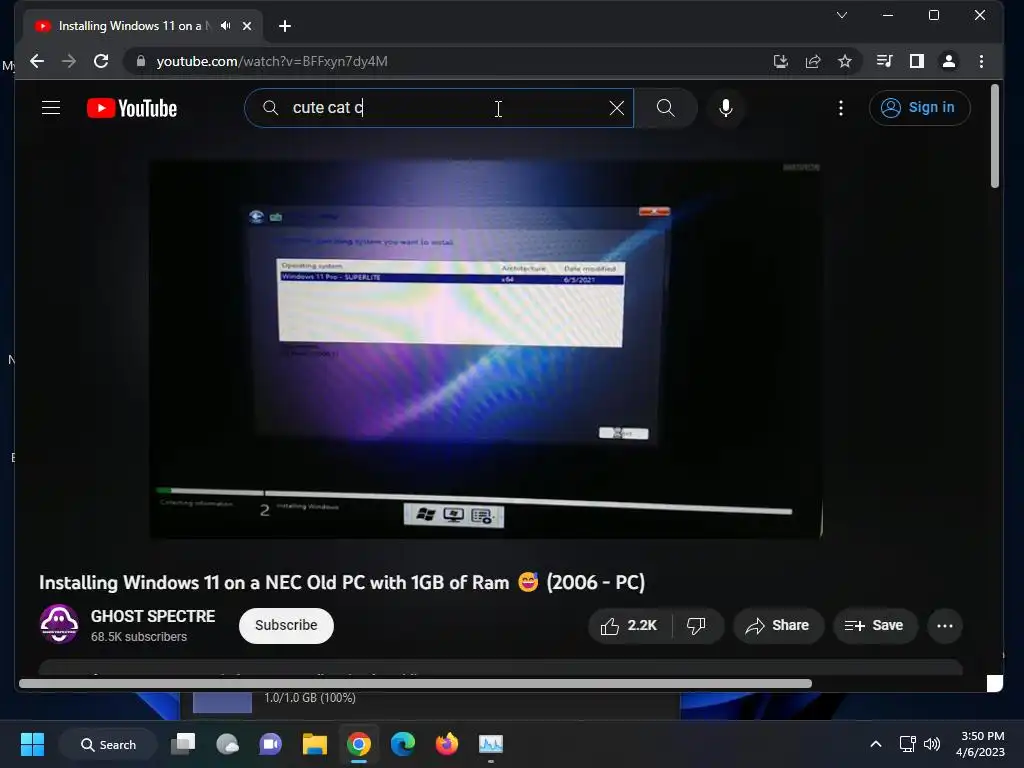Screen dimensions: 1024x768
Task: View site information lock icon
Action: click(140, 61)
